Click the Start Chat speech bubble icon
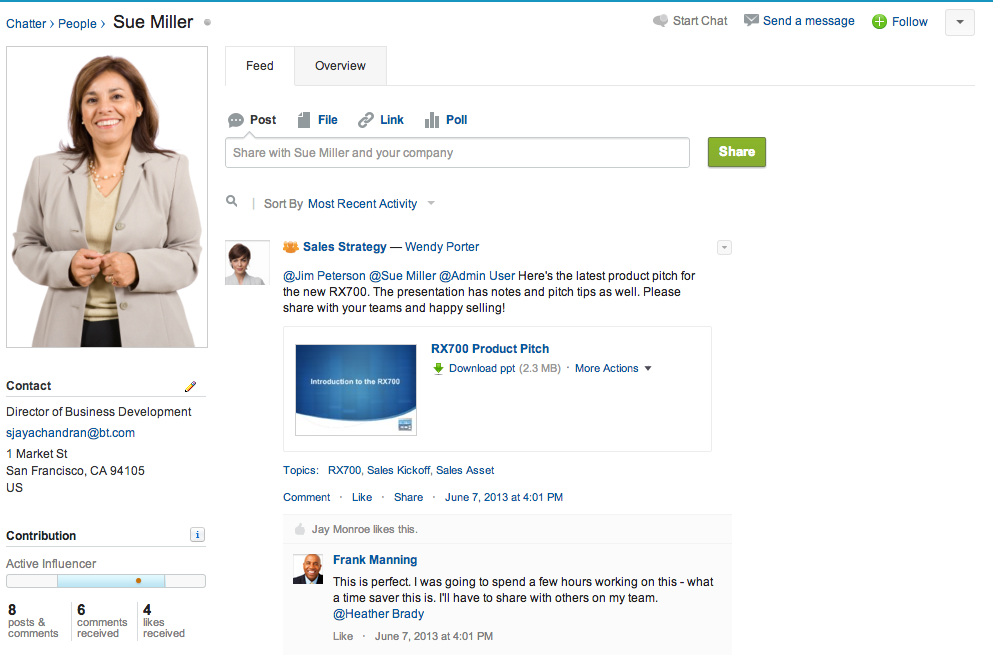The image size is (993, 655). point(660,21)
